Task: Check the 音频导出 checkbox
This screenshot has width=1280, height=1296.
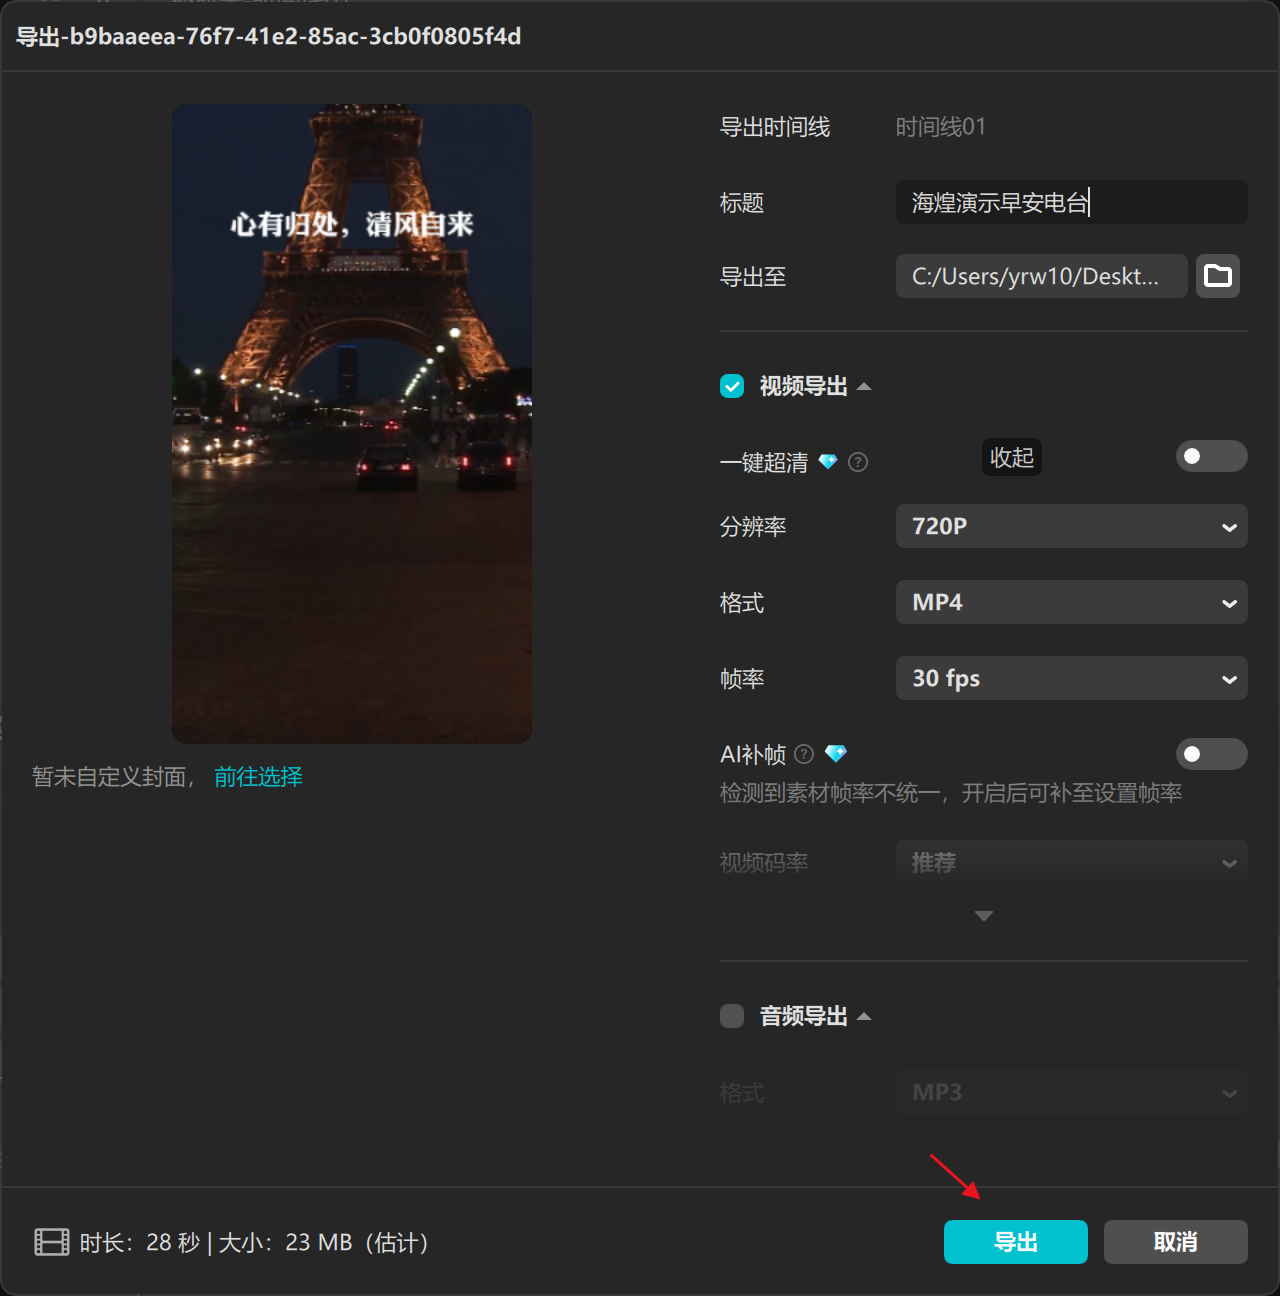Action: (x=731, y=1016)
